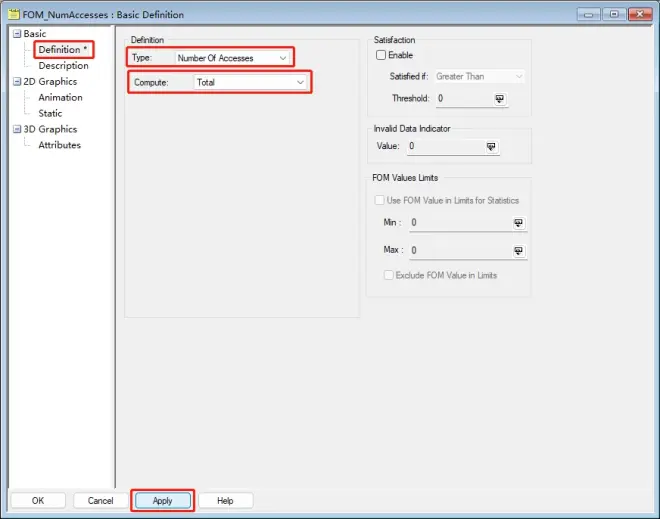The height and width of the screenshot is (519, 660).
Task: Open the Type dropdown for Number Of Accesses
Action: (x=284, y=58)
